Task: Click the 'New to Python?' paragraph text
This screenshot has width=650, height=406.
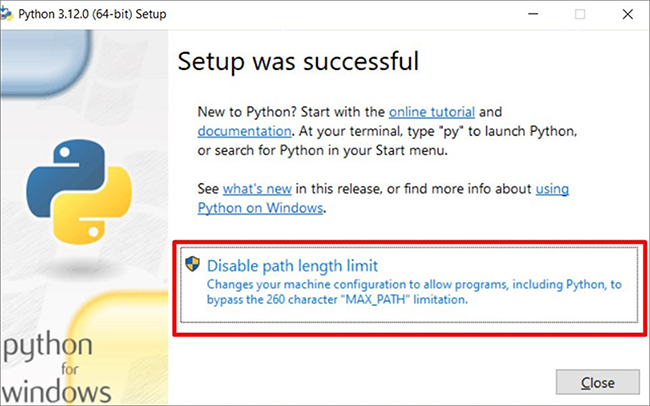Action: (387, 131)
